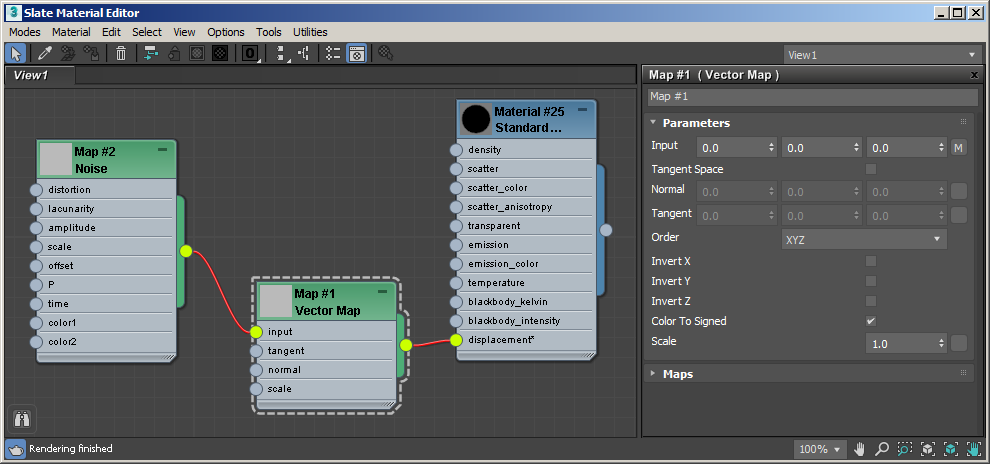This screenshot has width=990, height=464.
Task: Collapse the Parameters rollout
Action: coord(653,123)
